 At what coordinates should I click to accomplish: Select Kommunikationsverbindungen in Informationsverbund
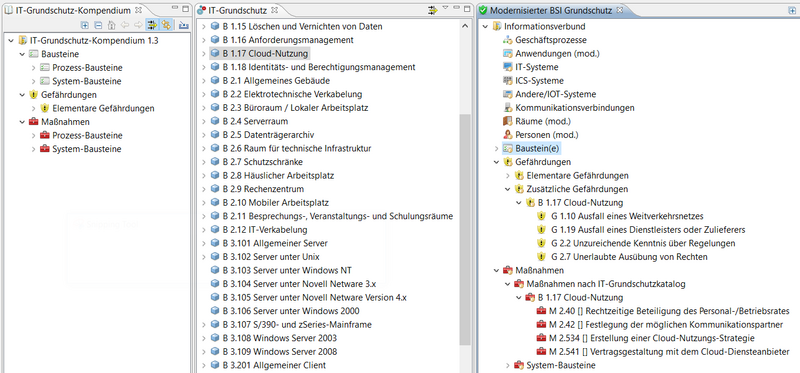click(x=575, y=108)
